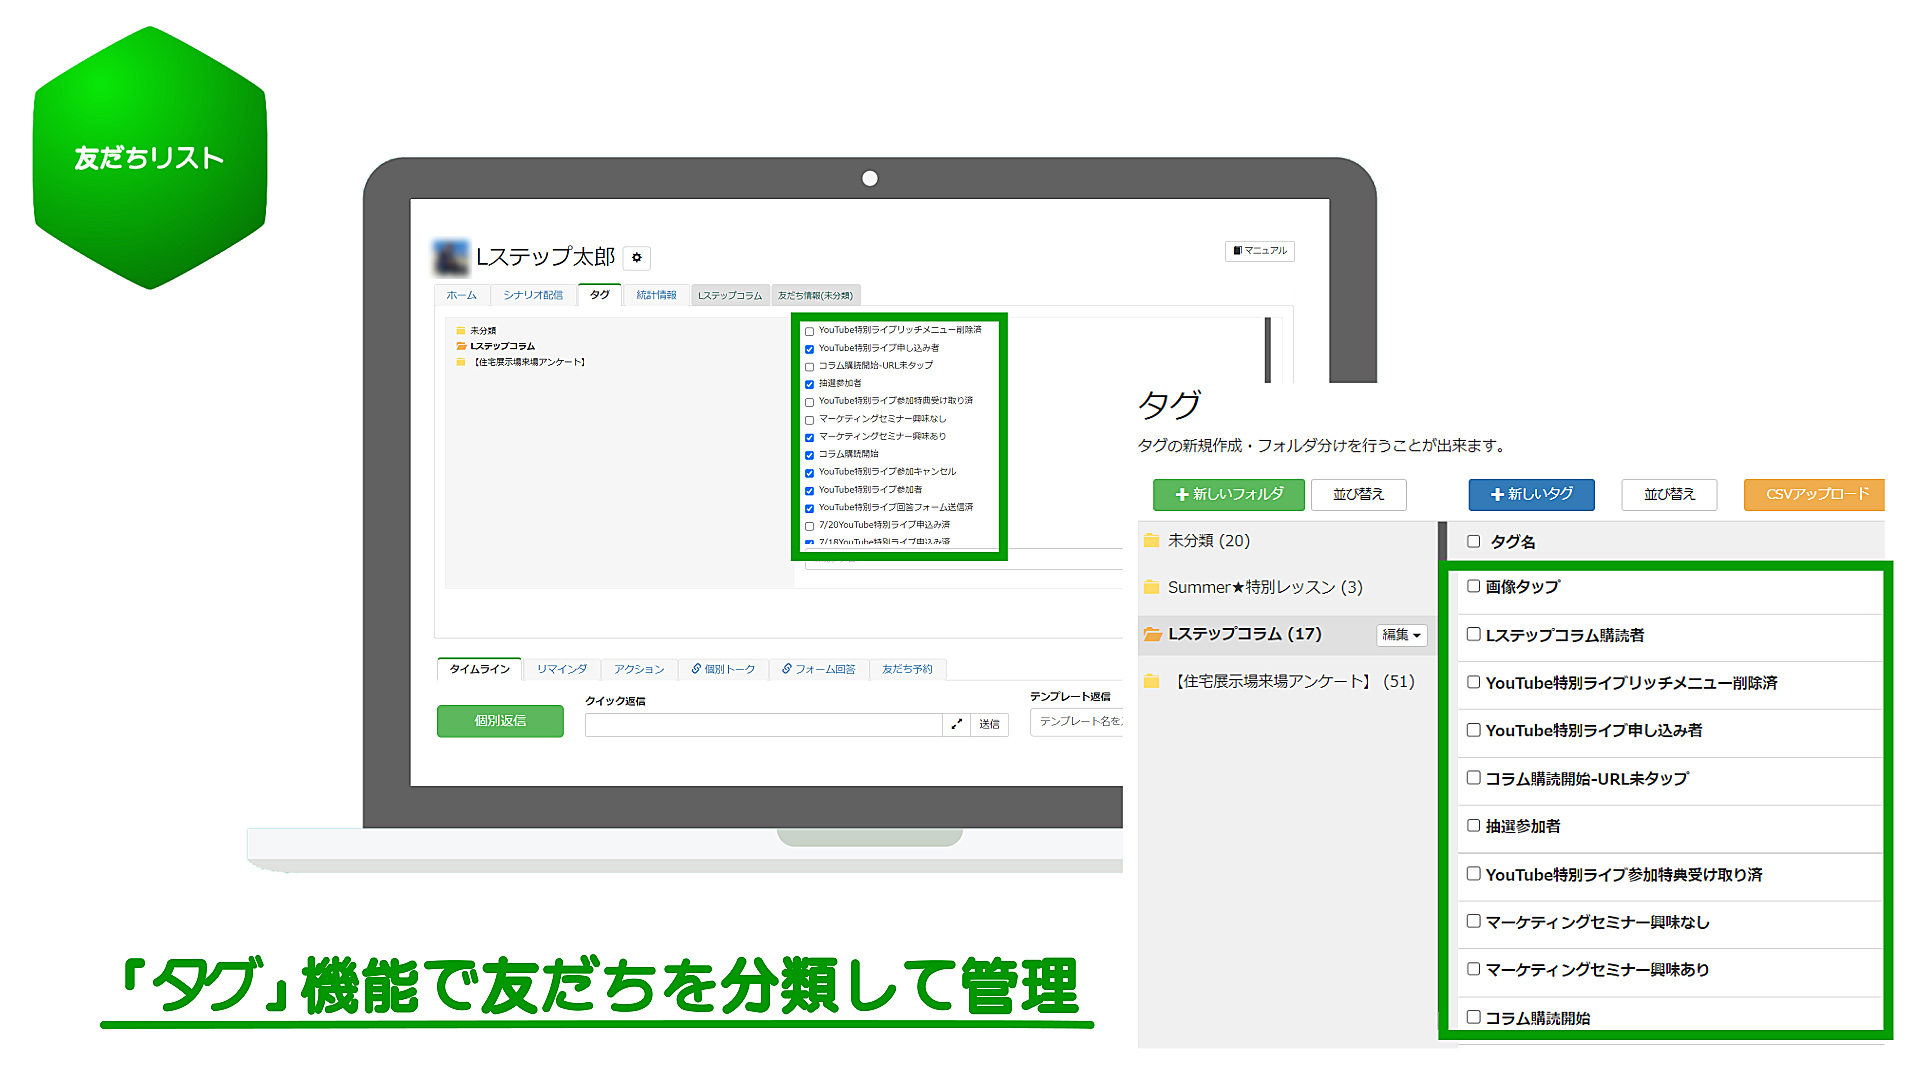This screenshot has width=1920, height=1080.
Task: Click the orange CSVアップロード button
Action: (1815, 494)
